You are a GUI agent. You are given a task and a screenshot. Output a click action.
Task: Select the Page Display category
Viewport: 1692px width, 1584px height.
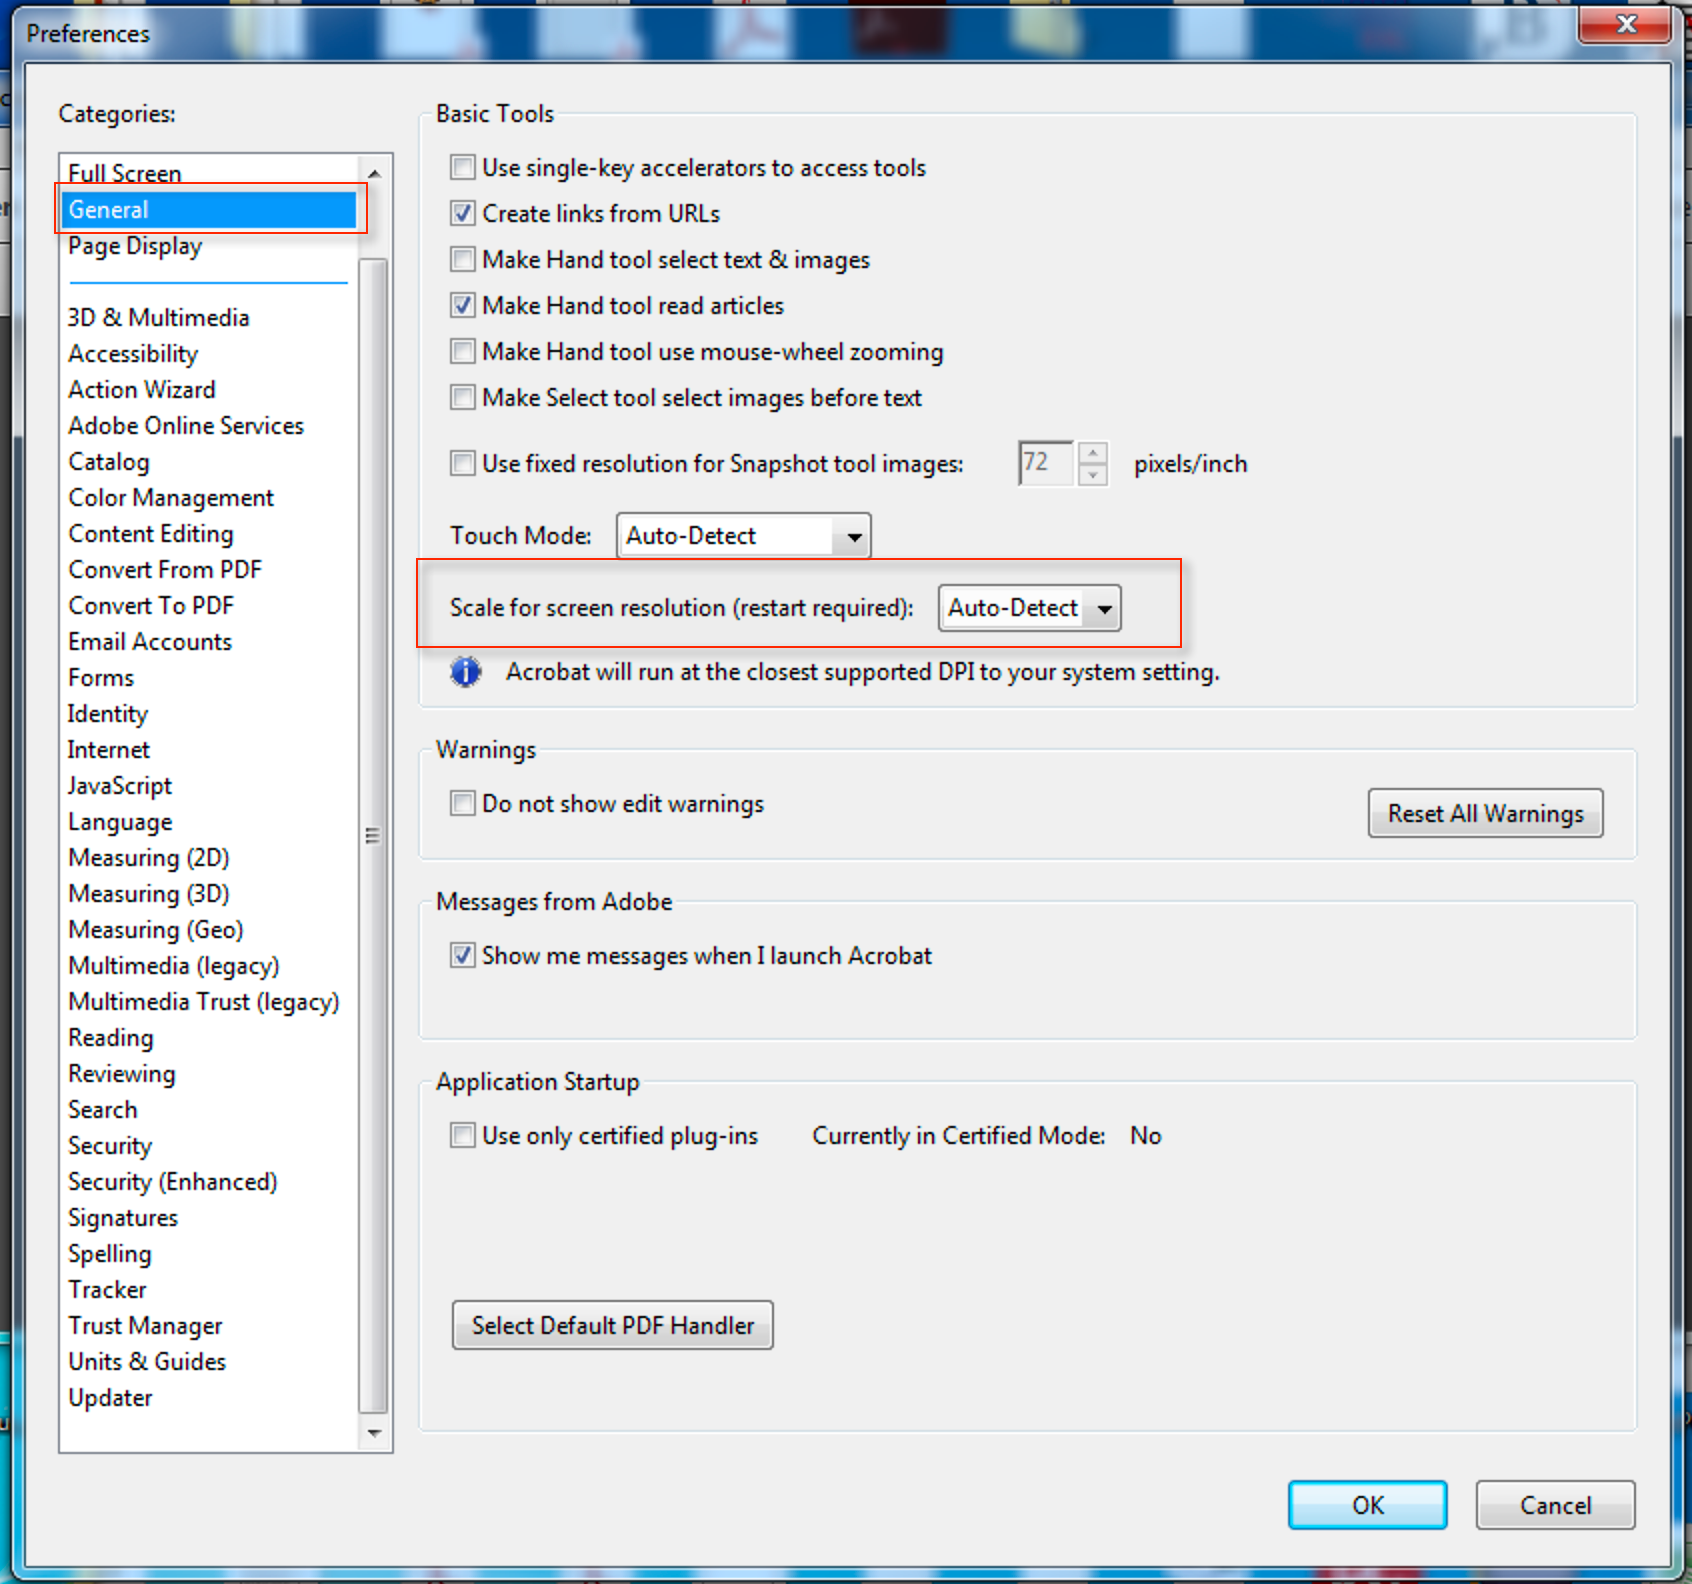coord(134,245)
